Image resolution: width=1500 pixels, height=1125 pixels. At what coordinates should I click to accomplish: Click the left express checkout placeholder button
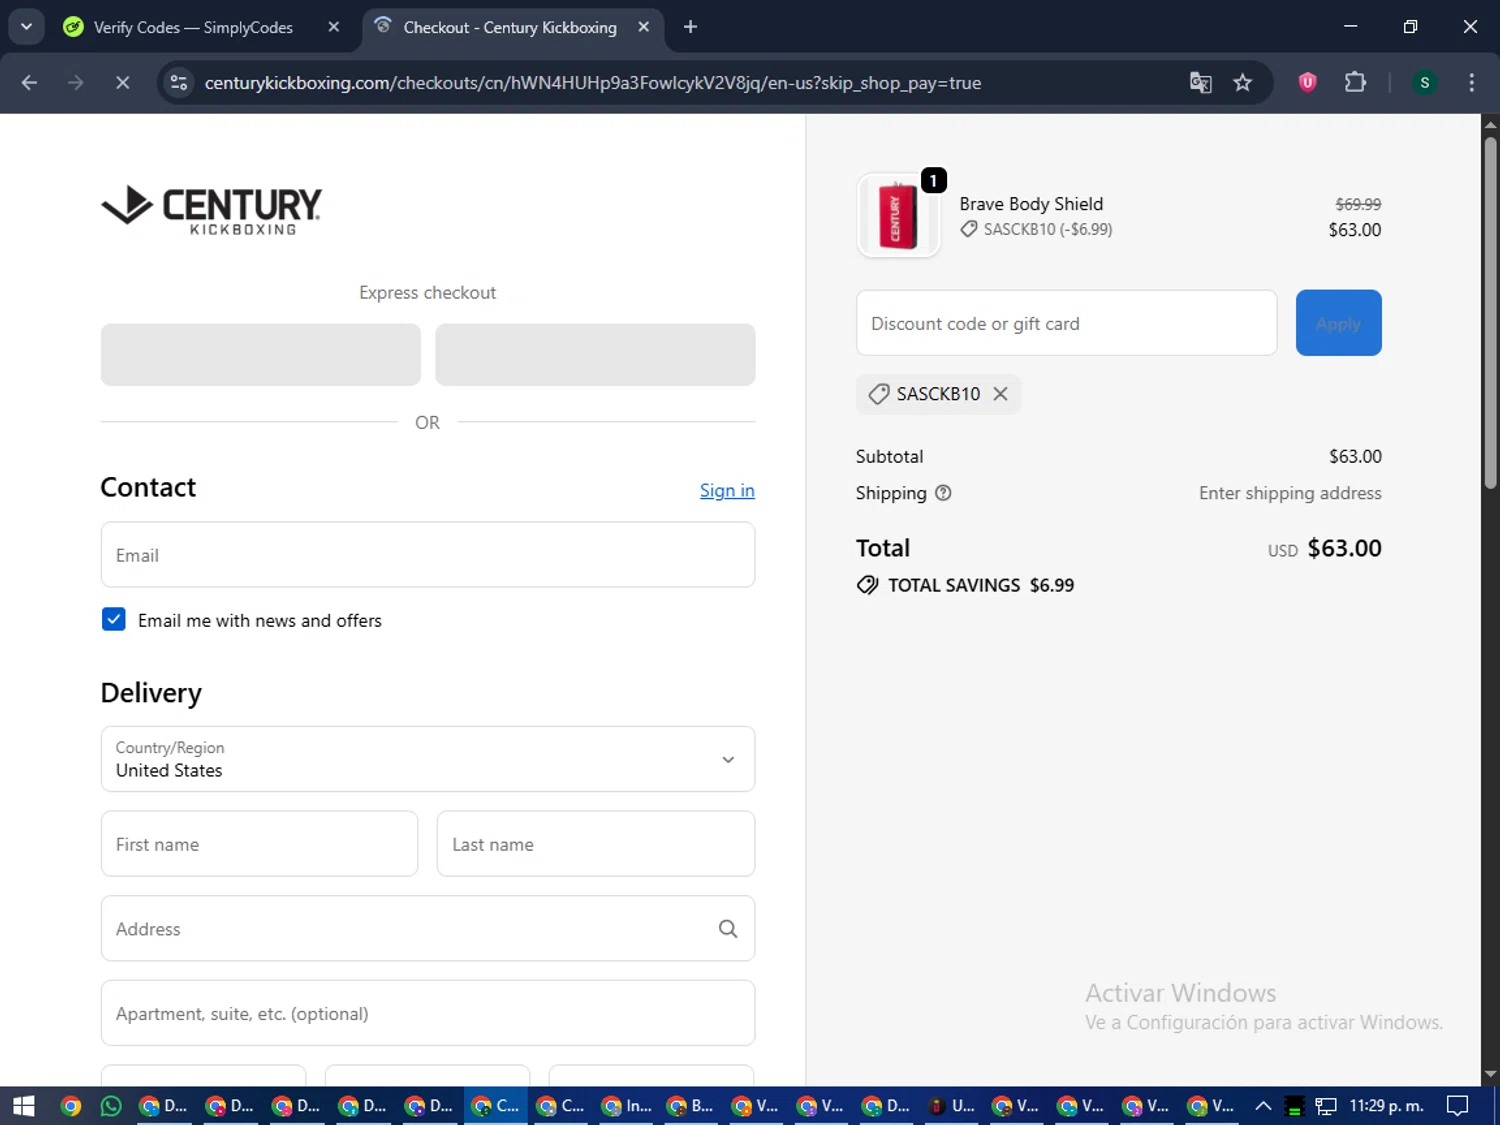[260, 354]
